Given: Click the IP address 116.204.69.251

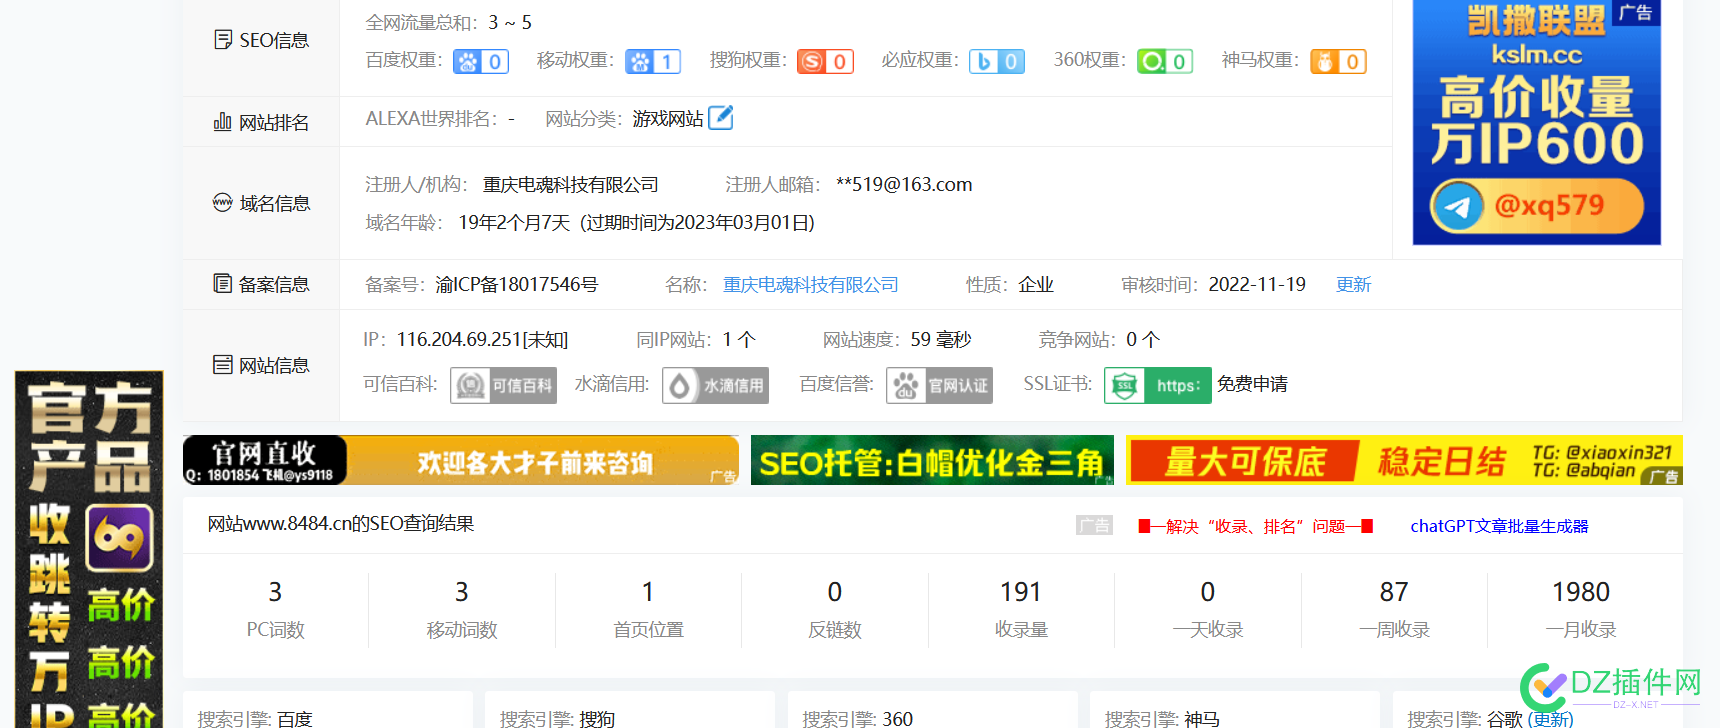Looking at the screenshot, I should 459,340.
